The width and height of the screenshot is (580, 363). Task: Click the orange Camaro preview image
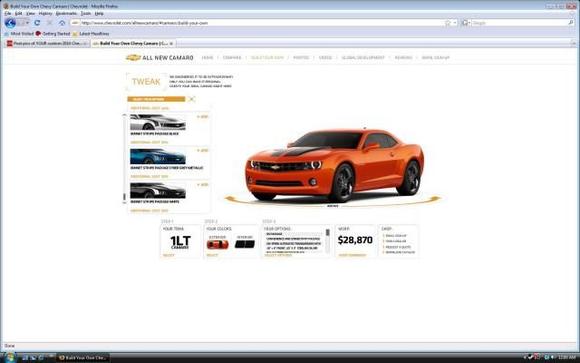[x=335, y=165]
